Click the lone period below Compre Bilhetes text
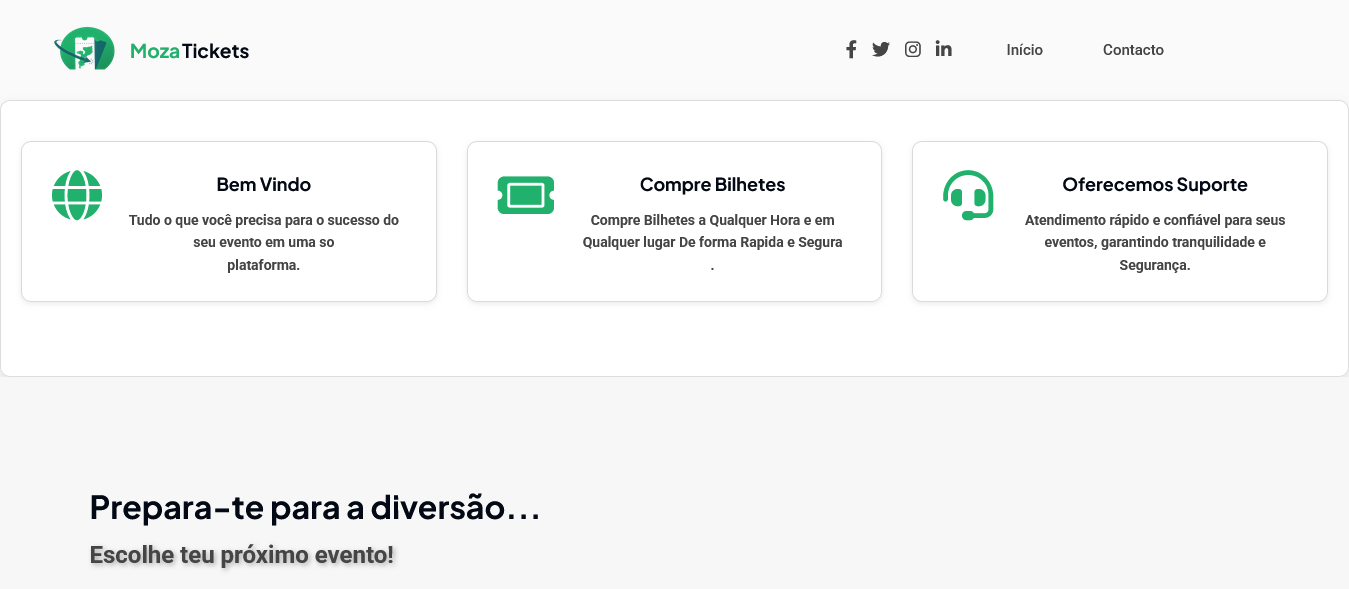Screen dimensions: 1349x589 point(712,267)
